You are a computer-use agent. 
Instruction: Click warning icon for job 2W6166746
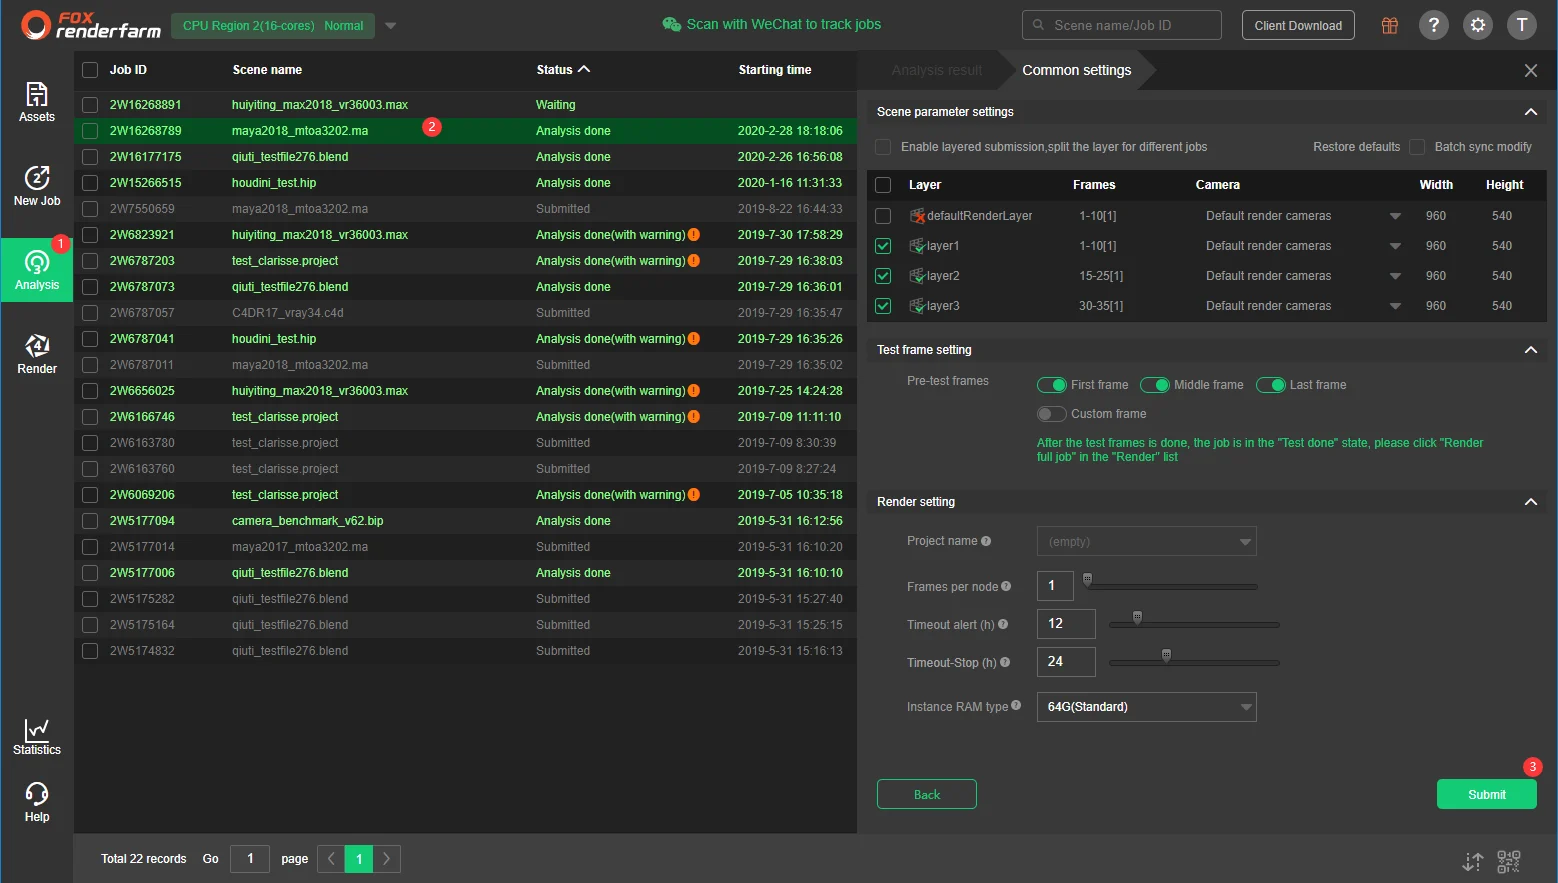(x=694, y=417)
